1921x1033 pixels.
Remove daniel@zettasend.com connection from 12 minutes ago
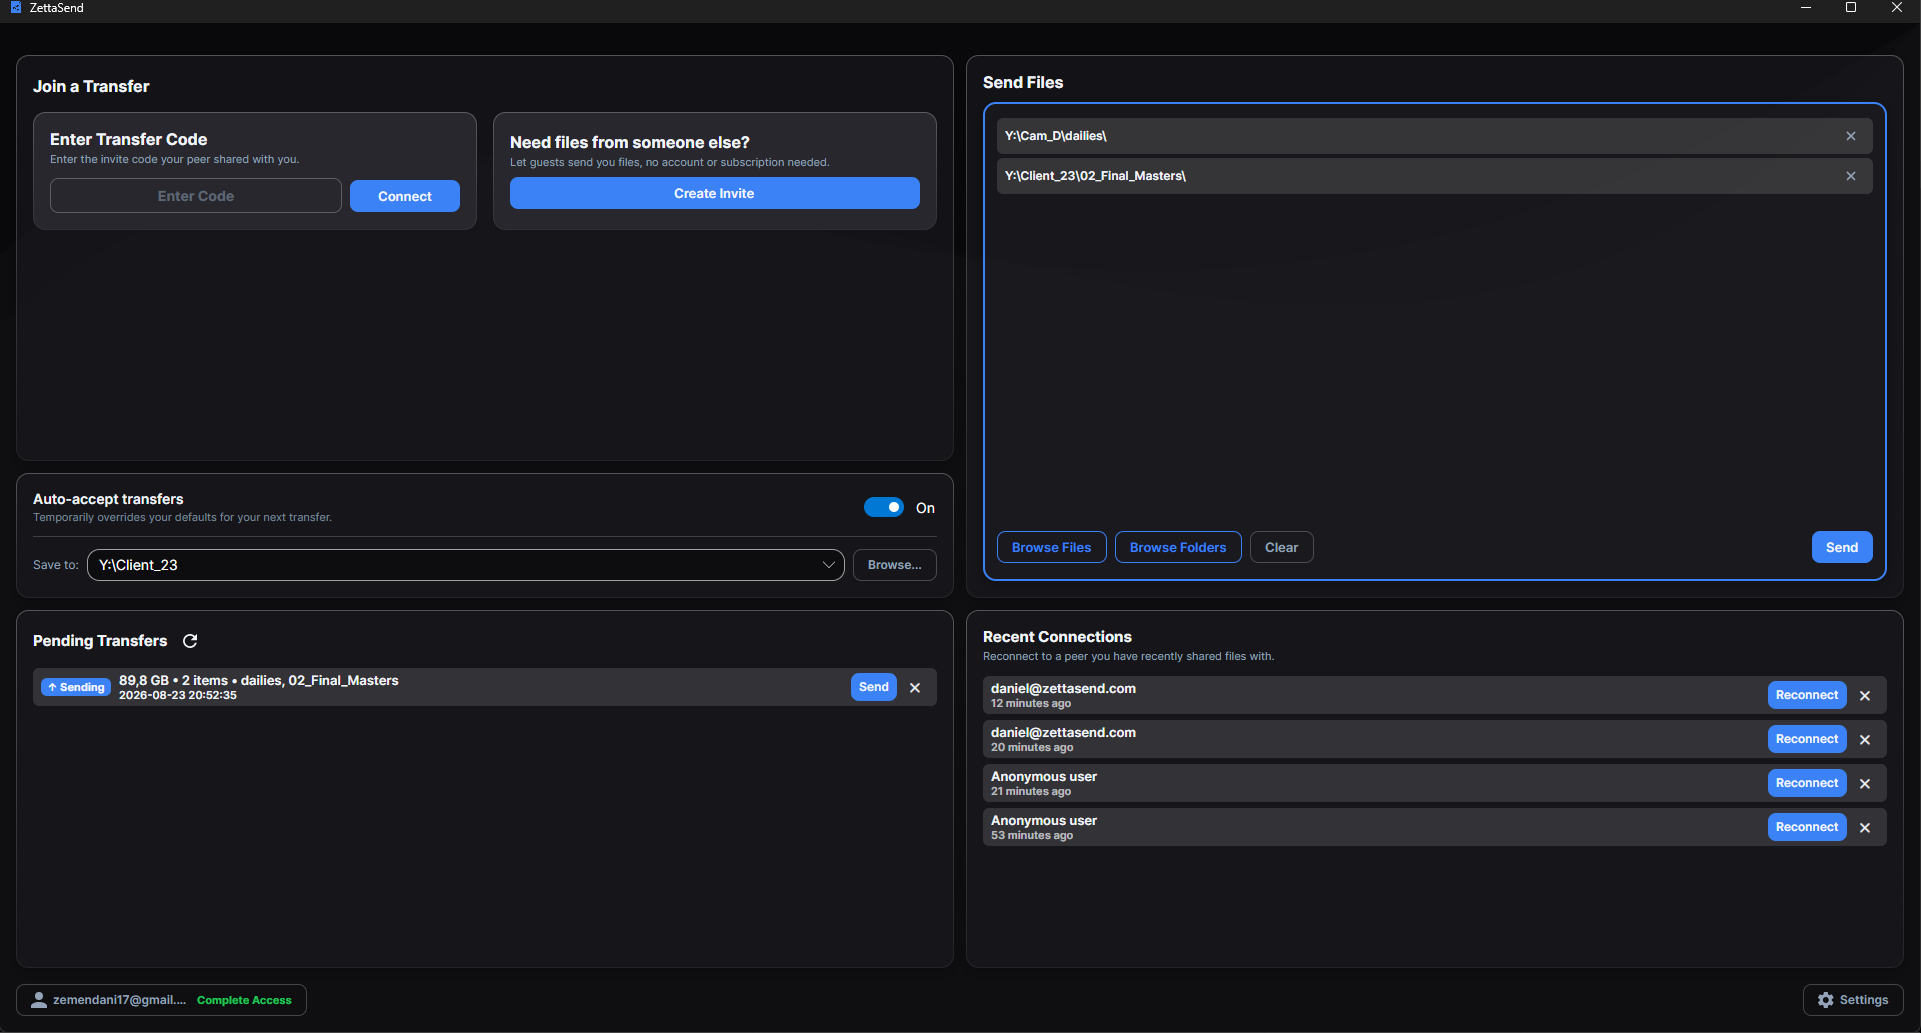point(1865,696)
